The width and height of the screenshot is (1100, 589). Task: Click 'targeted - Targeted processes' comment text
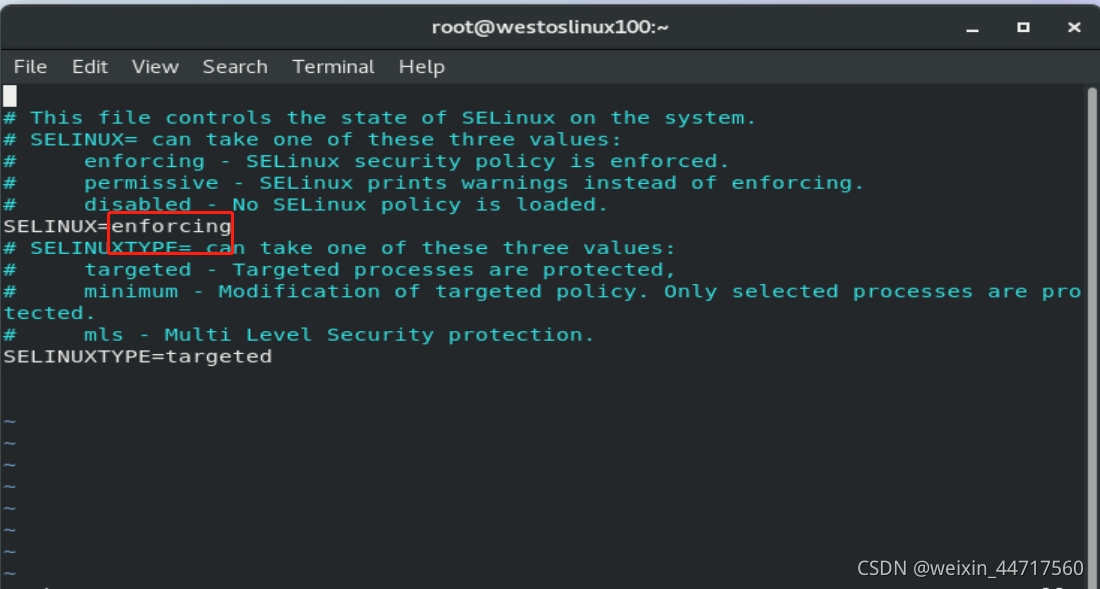pyautogui.click(x=380, y=270)
